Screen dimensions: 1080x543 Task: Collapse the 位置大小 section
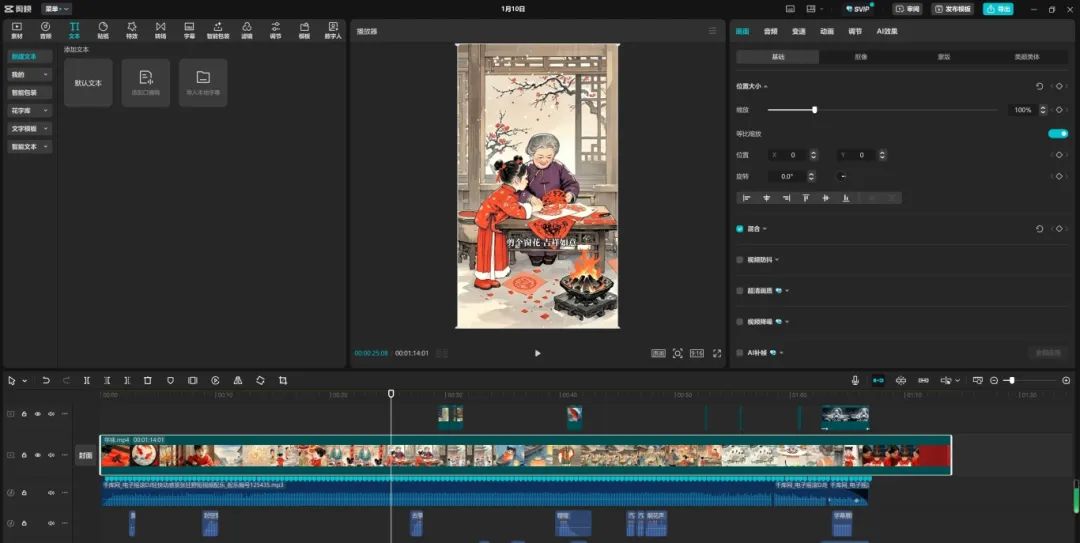(x=766, y=87)
